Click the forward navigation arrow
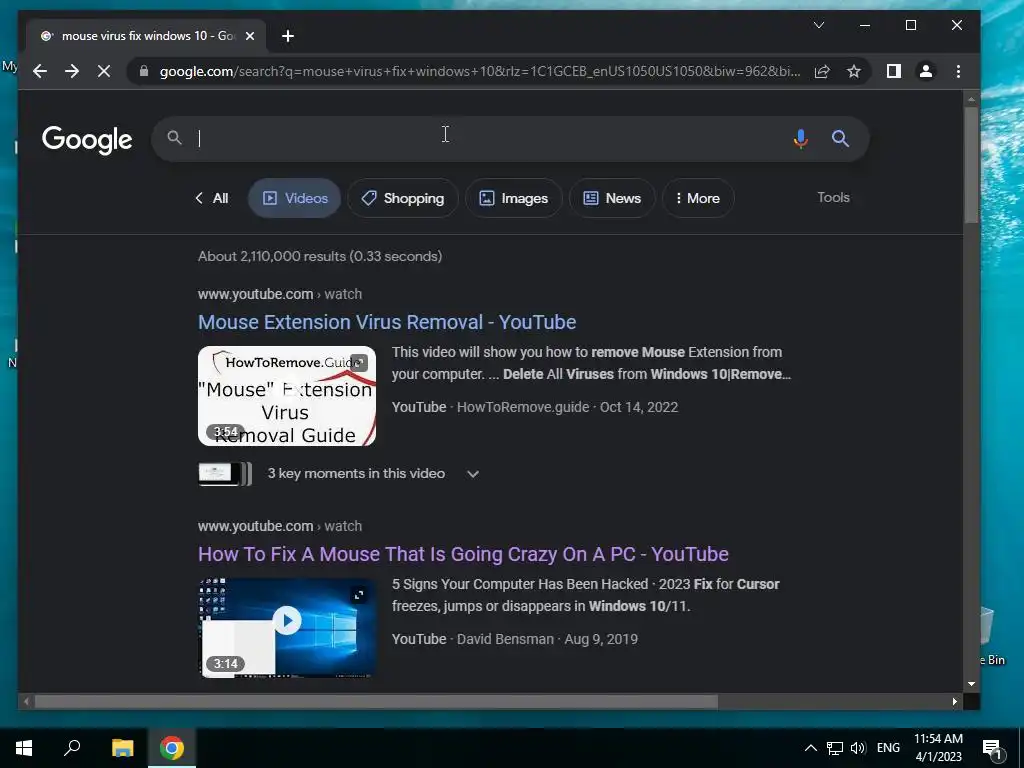This screenshot has height=768, width=1024. [72, 71]
